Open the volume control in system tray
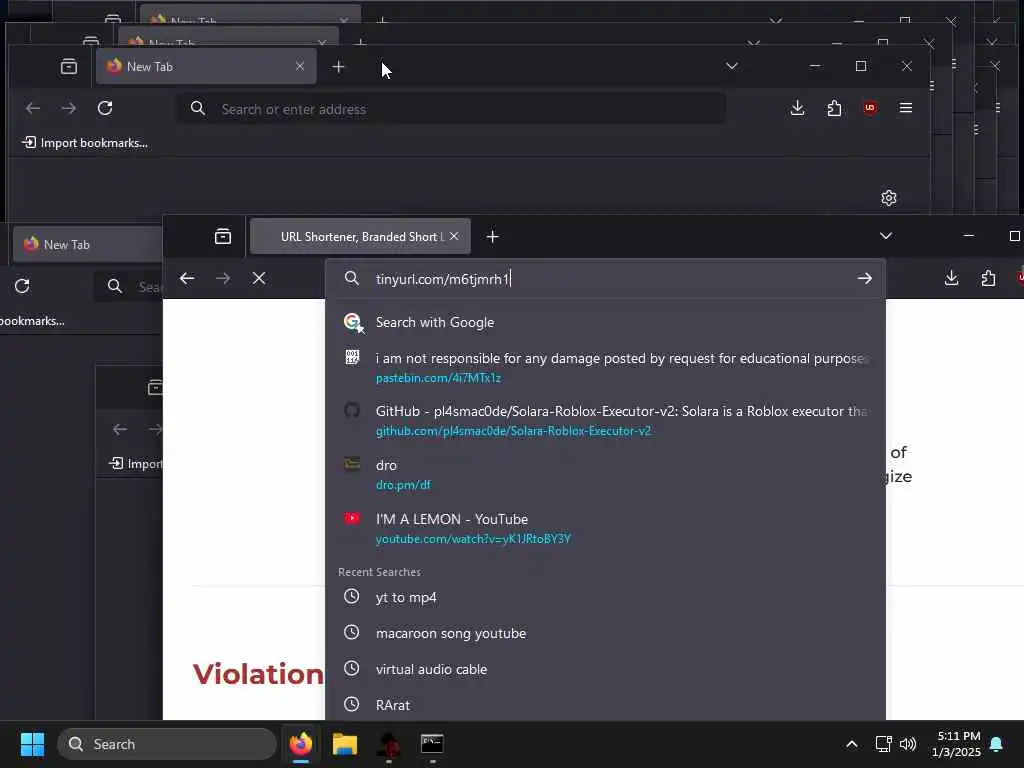The image size is (1024, 768). pyautogui.click(x=908, y=744)
